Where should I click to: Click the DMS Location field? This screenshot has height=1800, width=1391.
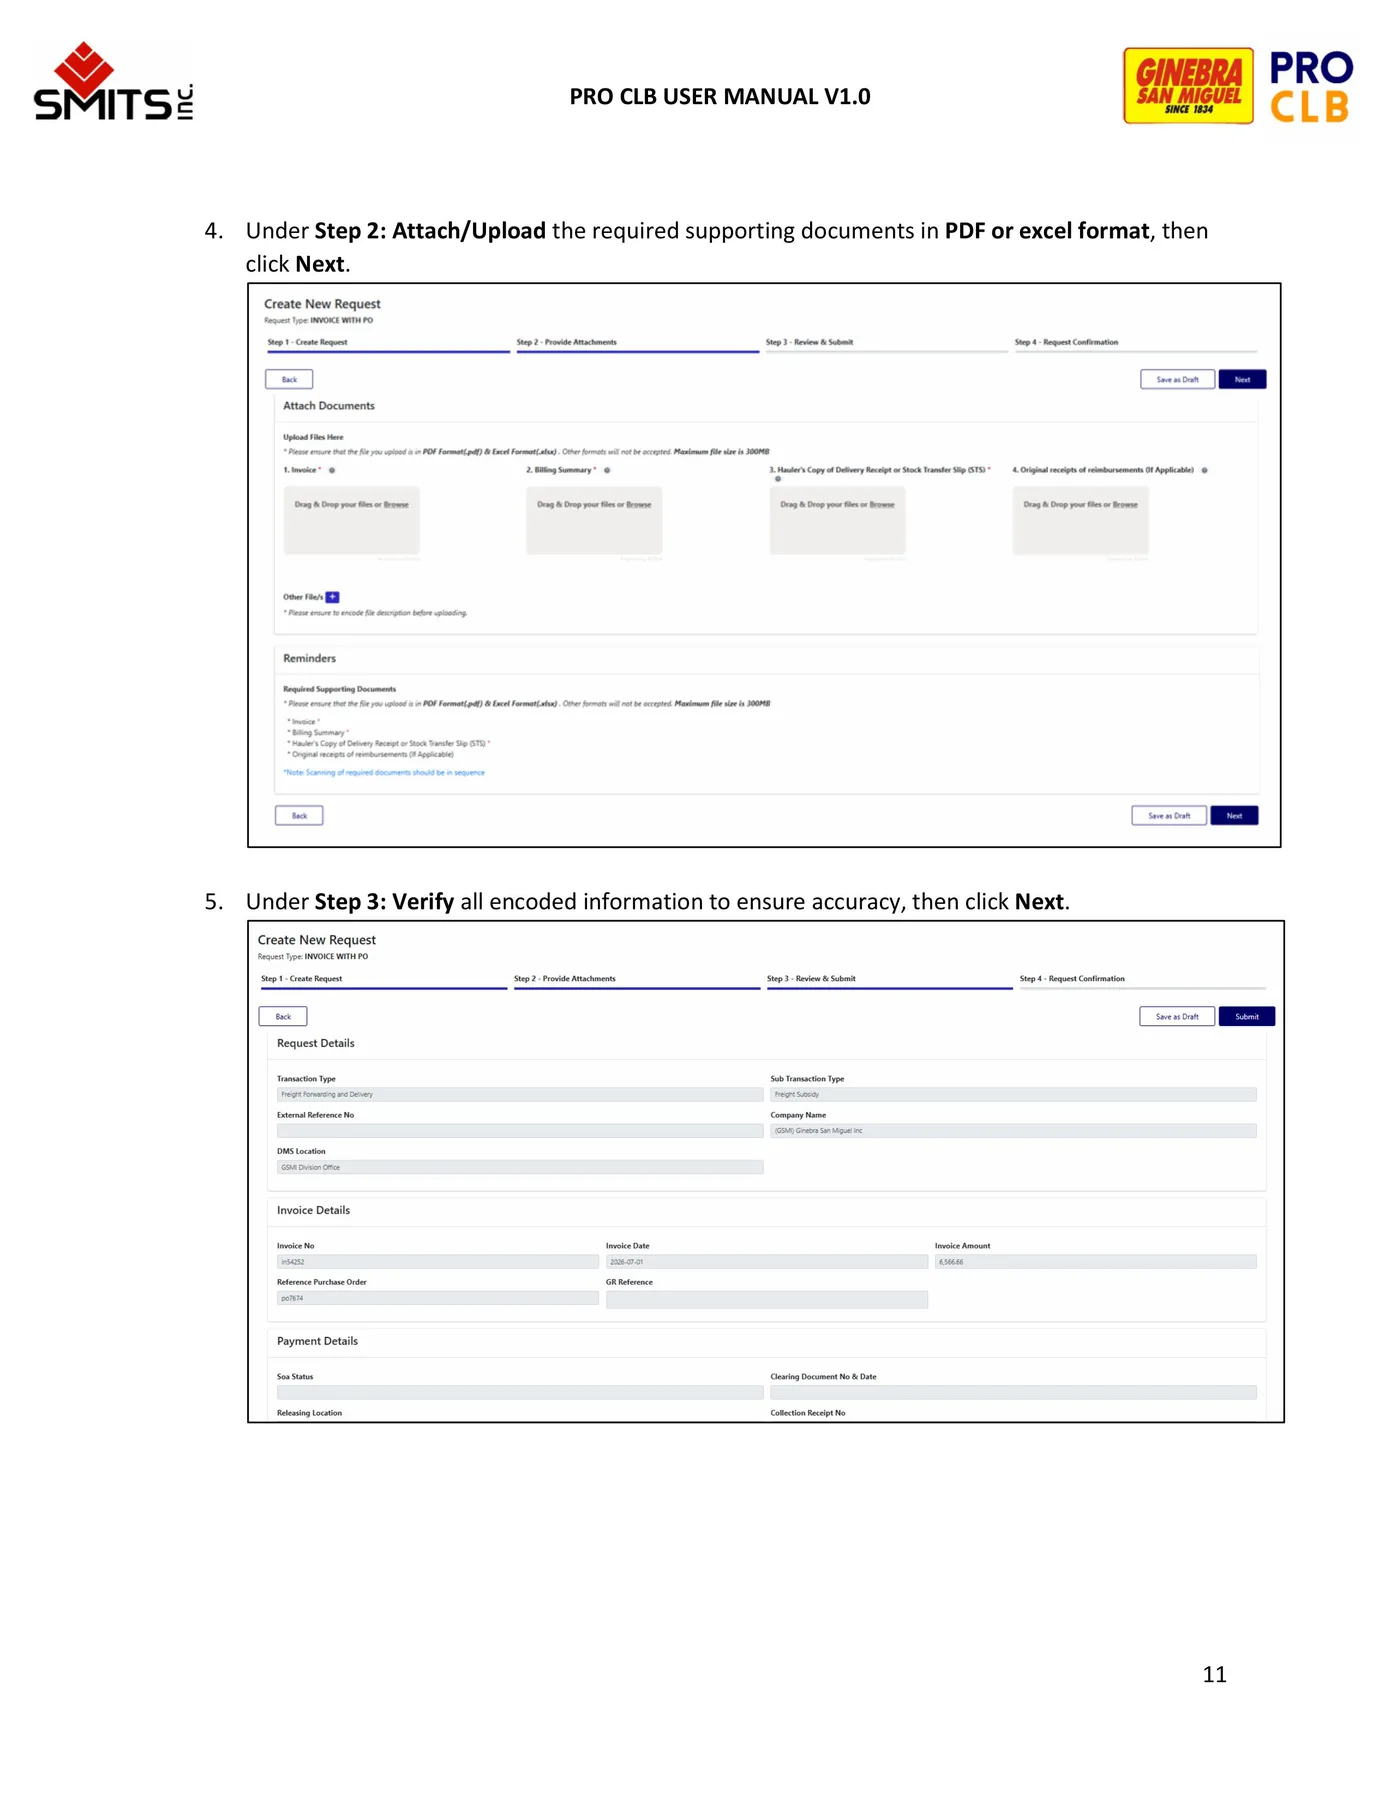(520, 1167)
